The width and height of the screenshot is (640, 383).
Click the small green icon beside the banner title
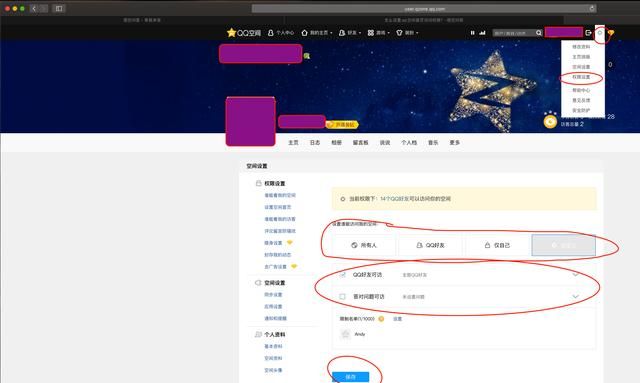tap(307, 56)
